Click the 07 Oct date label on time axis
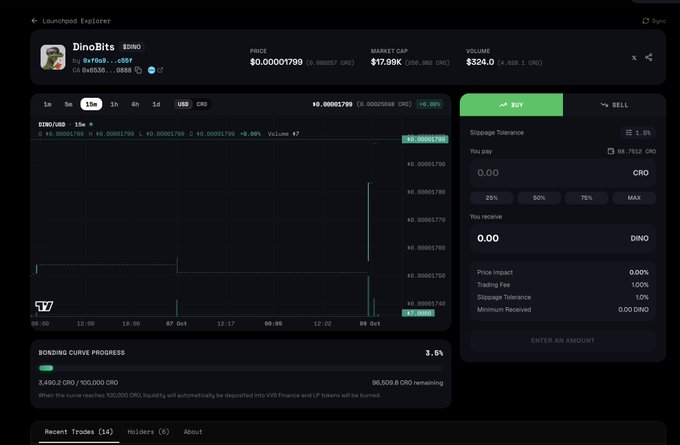680x445 pixels. tap(177, 324)
